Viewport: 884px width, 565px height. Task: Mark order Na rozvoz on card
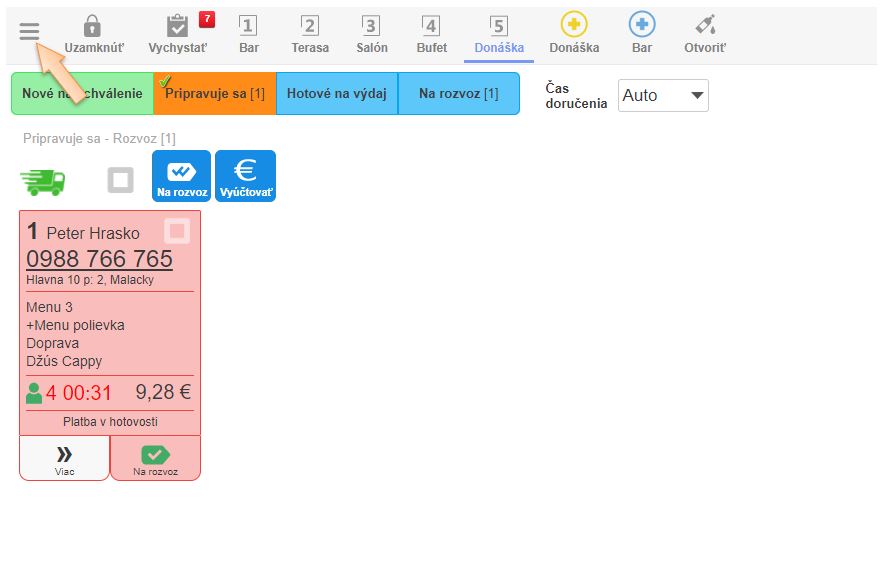point(155,458)
